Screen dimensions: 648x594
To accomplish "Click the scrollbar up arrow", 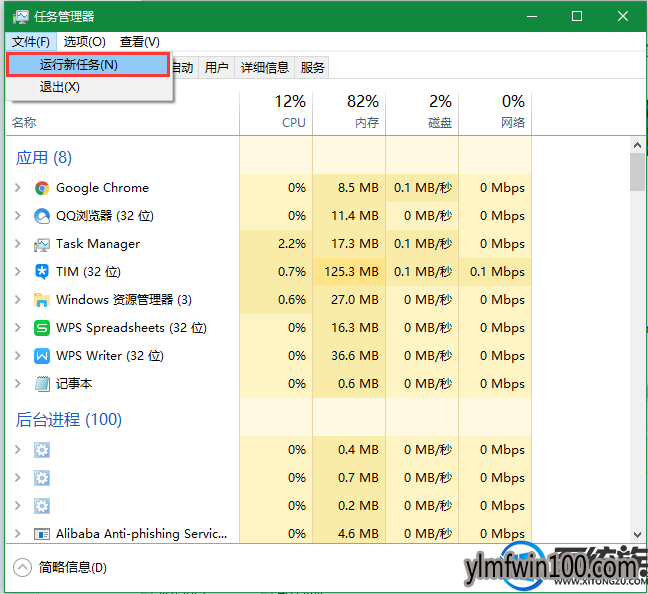I will click(x=637, y=145).
